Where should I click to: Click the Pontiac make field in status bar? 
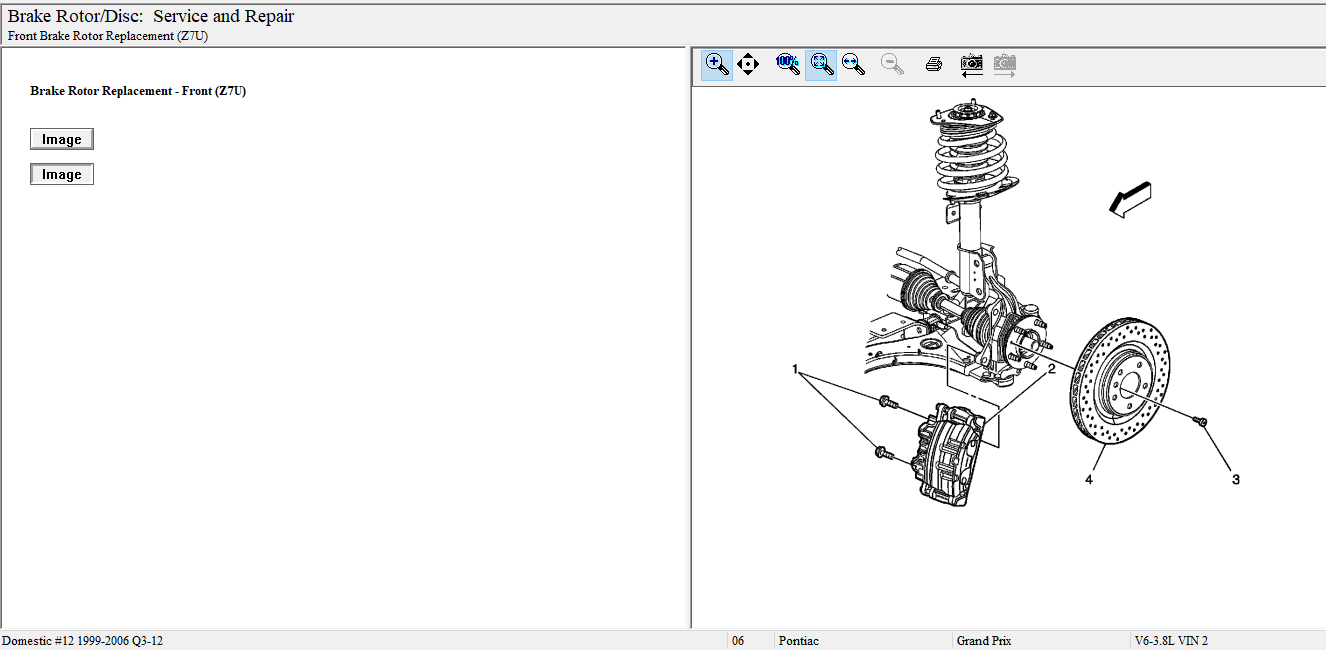[x=798, y=641]
